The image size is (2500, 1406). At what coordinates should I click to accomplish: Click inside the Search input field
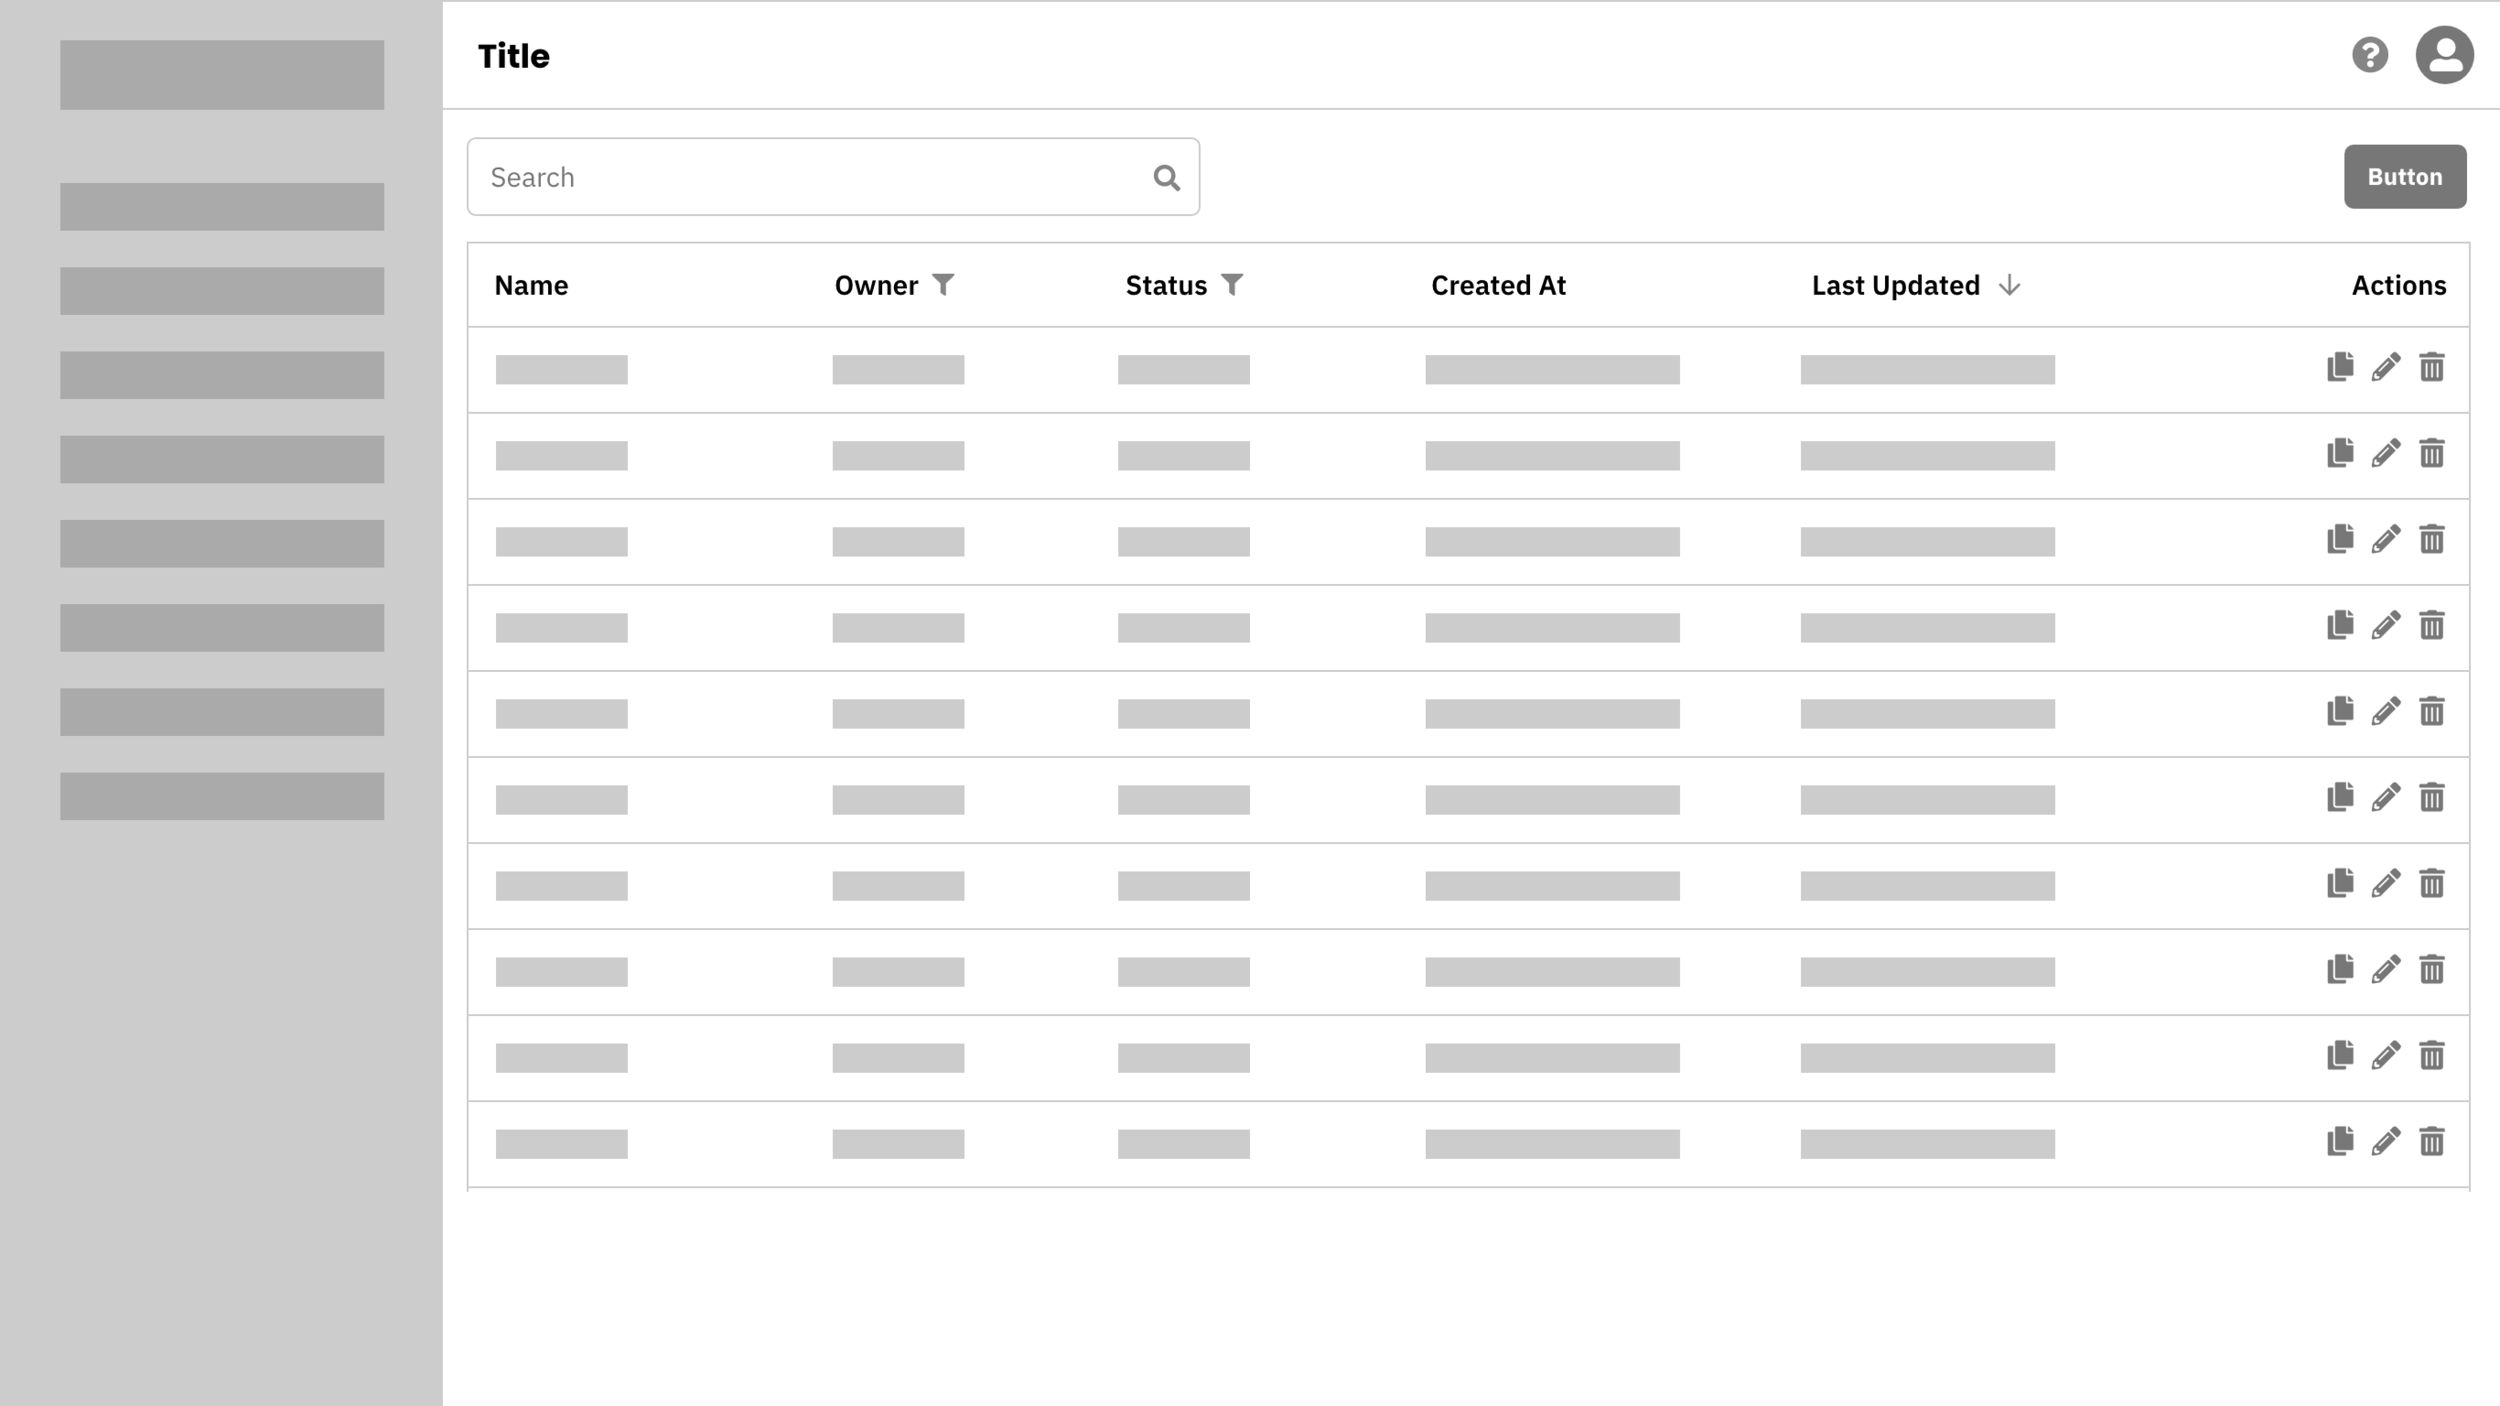click(800, 176)
